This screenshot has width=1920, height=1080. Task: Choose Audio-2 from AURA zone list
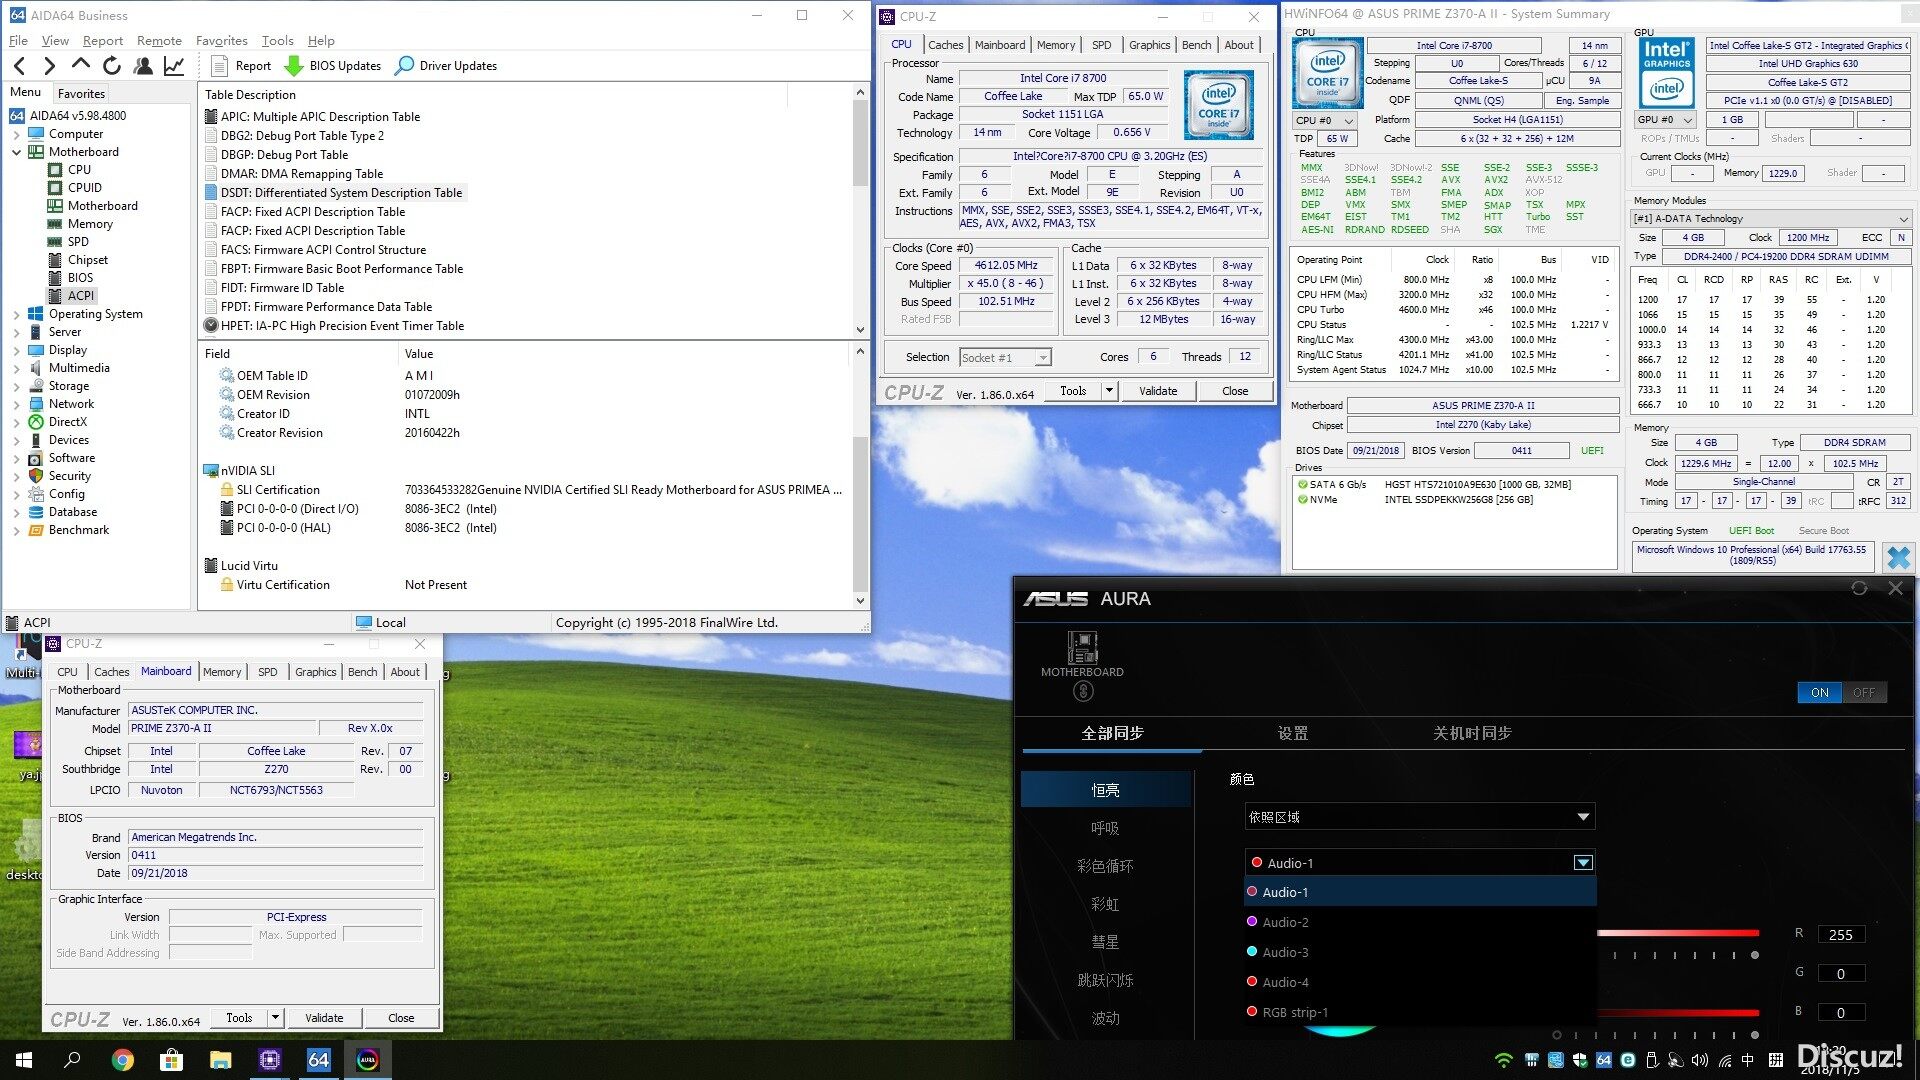tap(1420, 922)
